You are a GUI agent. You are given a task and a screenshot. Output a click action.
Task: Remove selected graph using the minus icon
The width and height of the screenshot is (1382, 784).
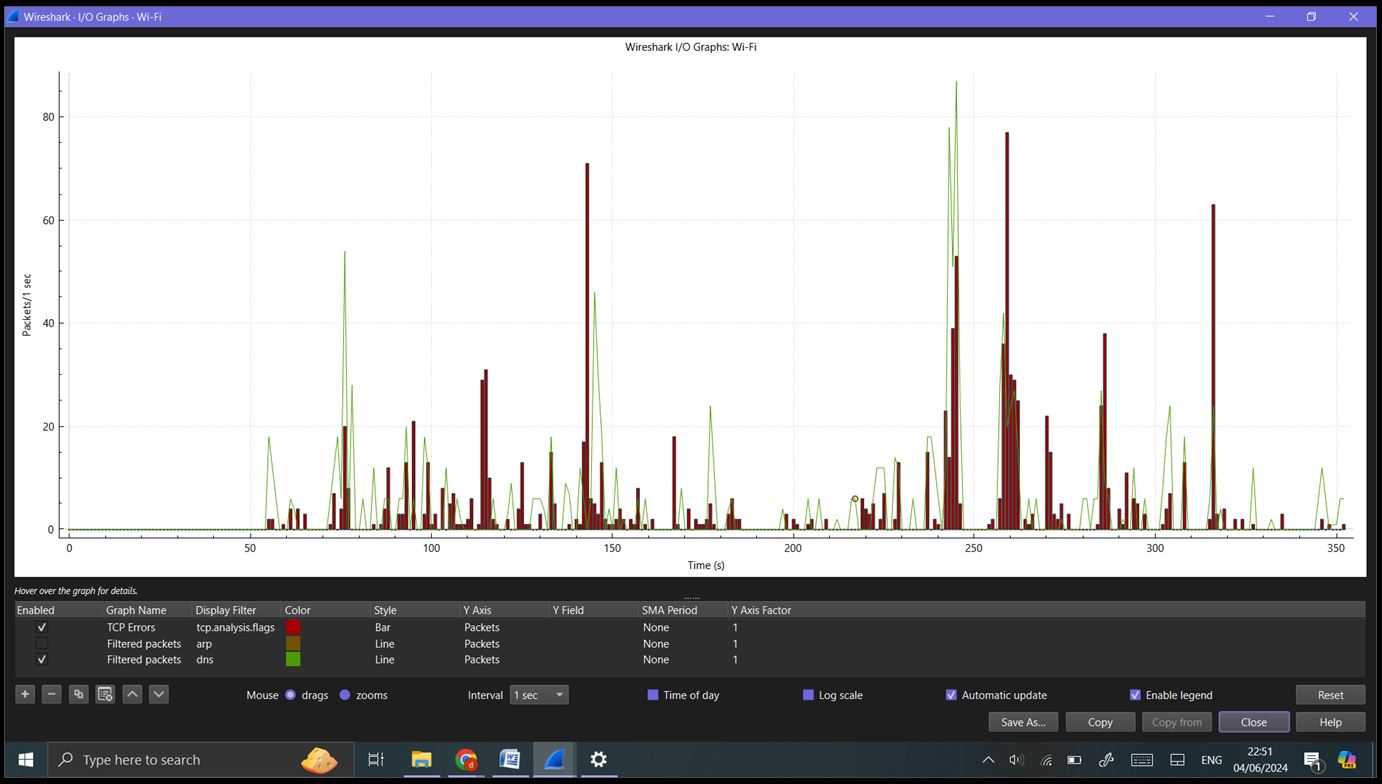click(x=51, y=693)
